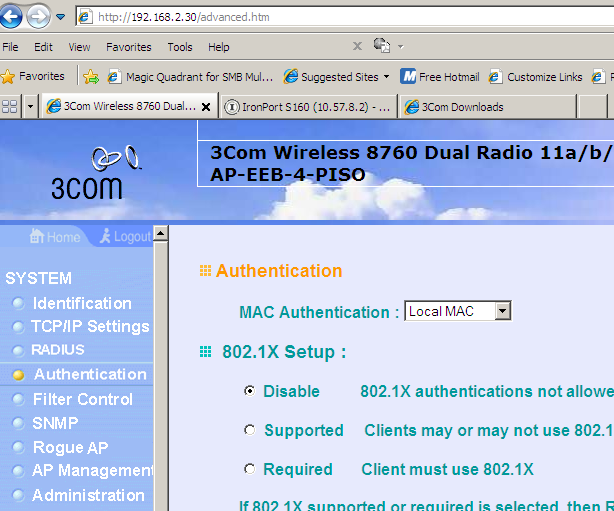Select the Disable 802.1X radio button
The height and width of the screenshot is (511, 614).
point(250,391)
